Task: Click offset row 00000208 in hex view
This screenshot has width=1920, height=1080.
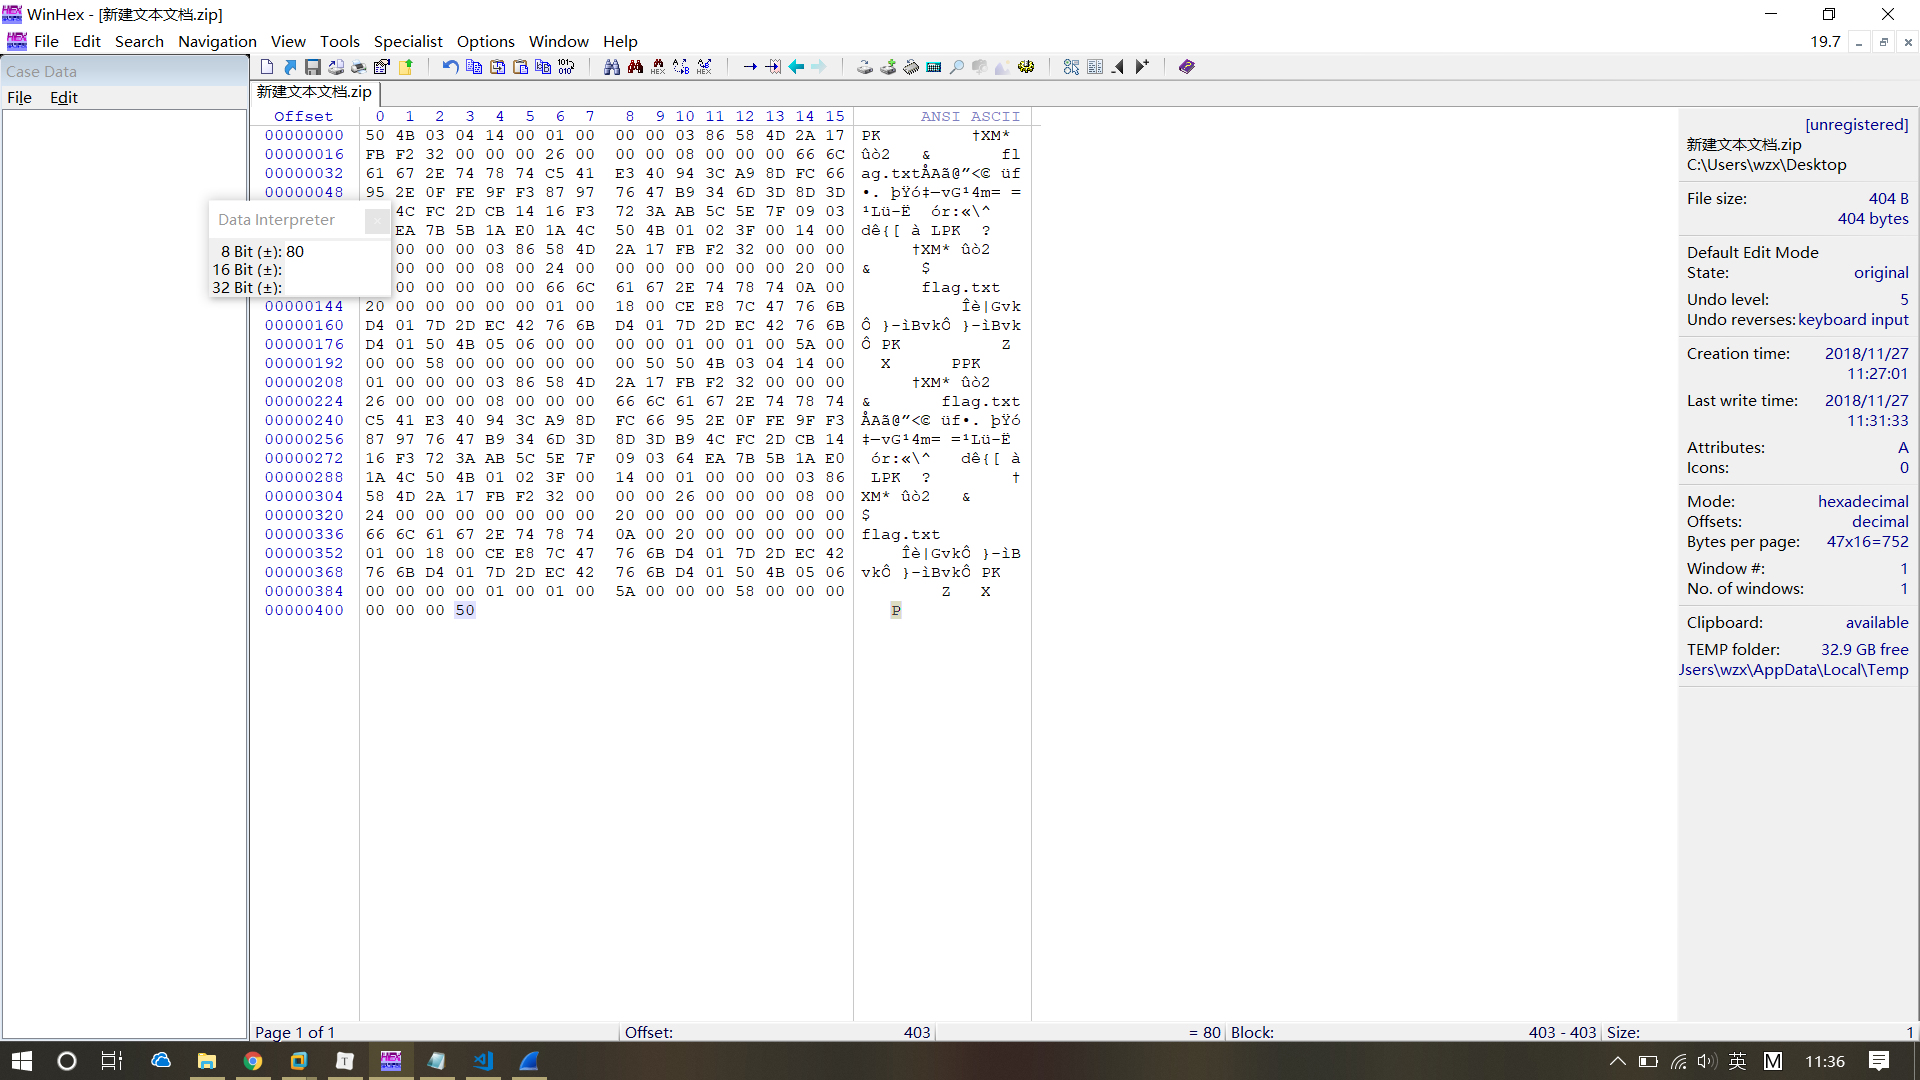Action: 304,382
